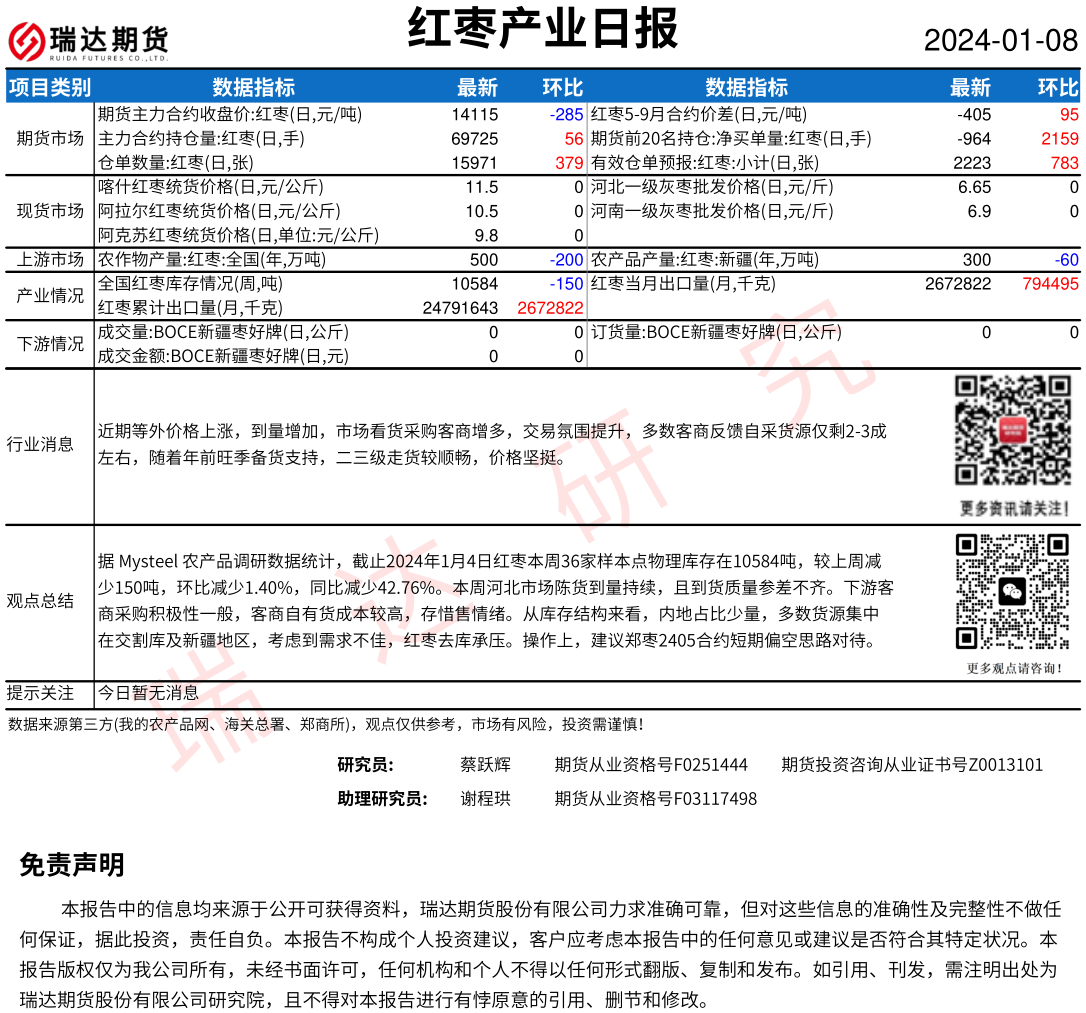The height and width of the screenshot is (1013, 1086).
Task: Select the 观点总结 section label
Action: point(40,601)
